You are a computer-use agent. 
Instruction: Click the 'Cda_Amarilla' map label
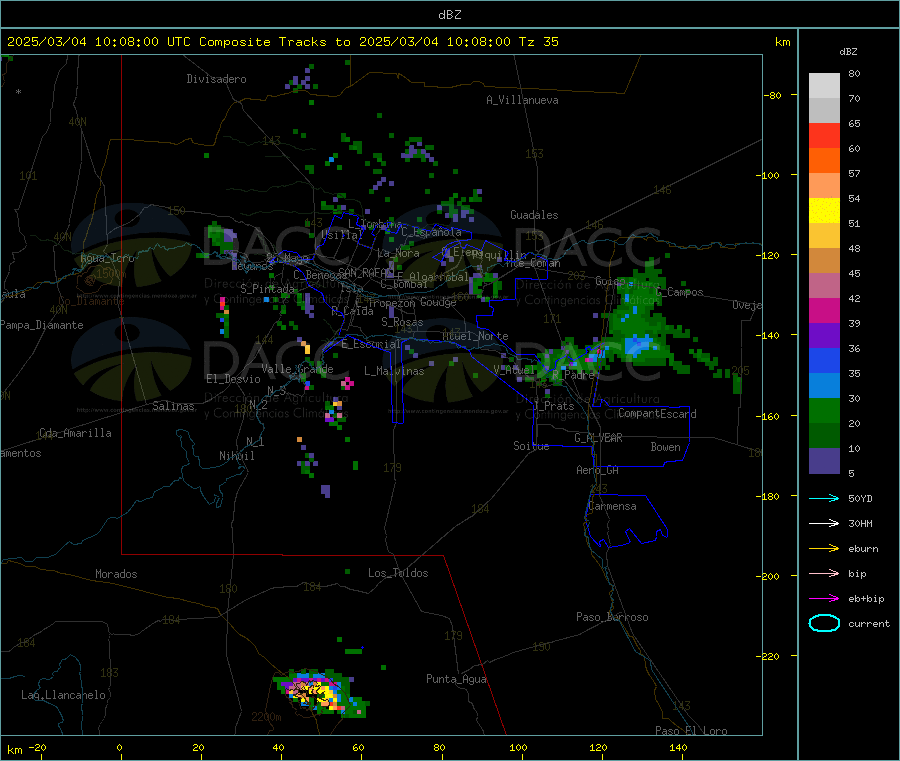[x=75, y=433]
